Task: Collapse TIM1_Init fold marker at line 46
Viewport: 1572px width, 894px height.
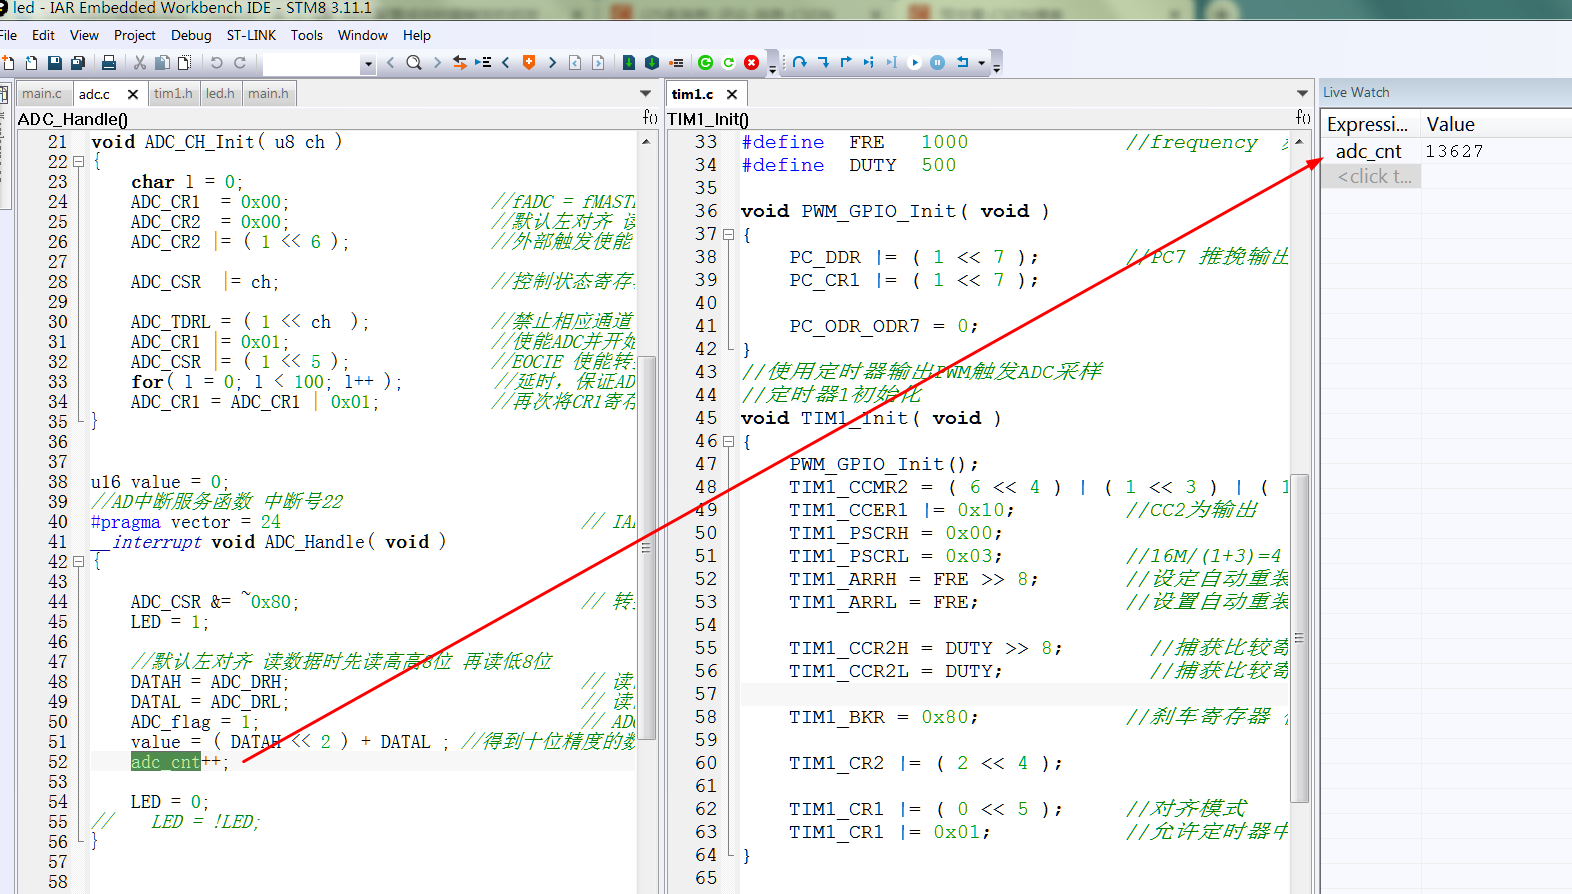Action: coord(728,441)
